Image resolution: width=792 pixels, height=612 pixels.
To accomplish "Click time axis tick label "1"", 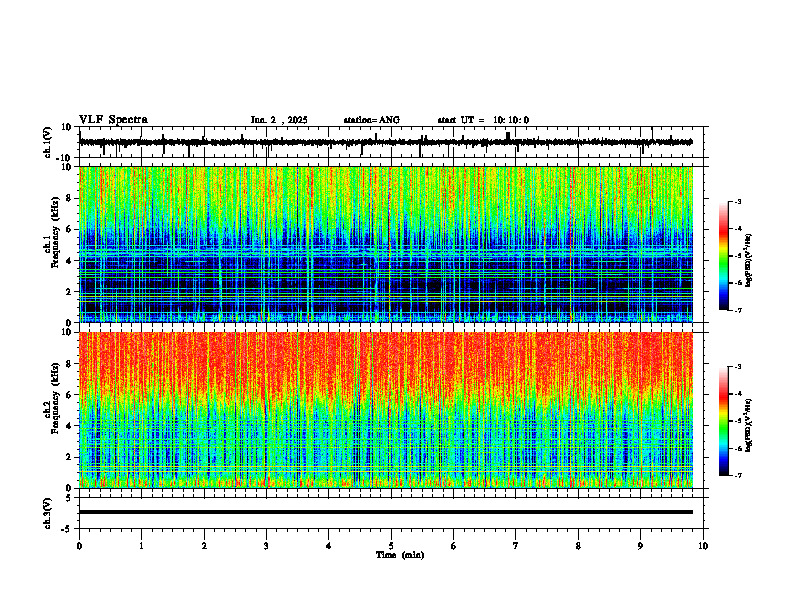I will pyautogui.click(x=141, y=546).
